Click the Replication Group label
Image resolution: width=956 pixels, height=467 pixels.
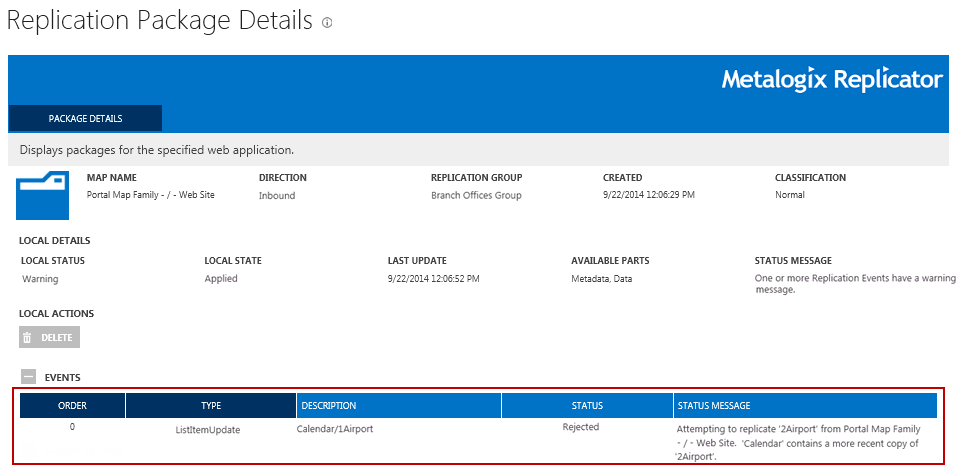(x=477, y=177)
